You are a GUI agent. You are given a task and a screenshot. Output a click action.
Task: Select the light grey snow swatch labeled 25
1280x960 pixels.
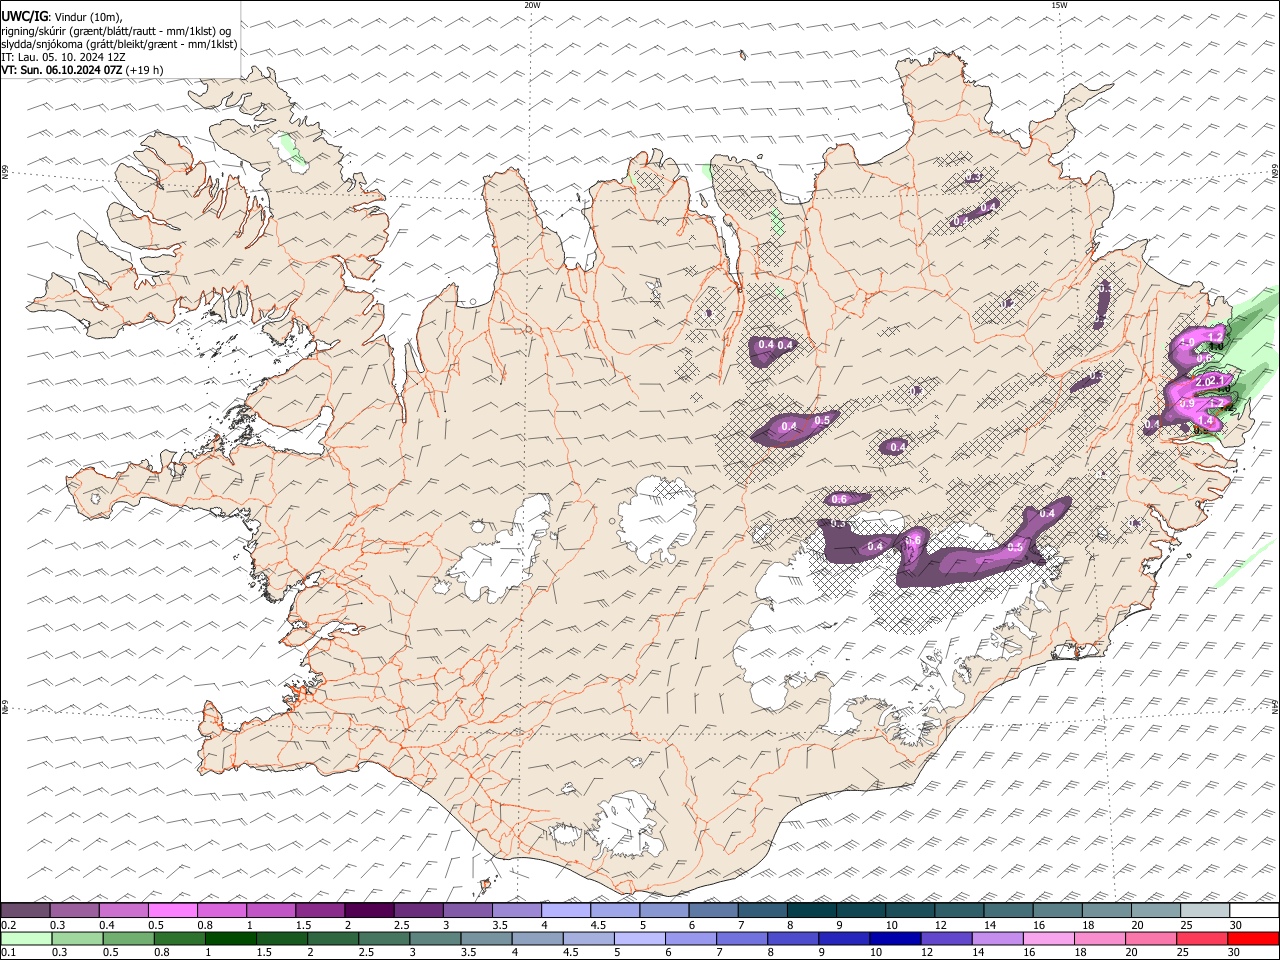tap(1205, 910)
